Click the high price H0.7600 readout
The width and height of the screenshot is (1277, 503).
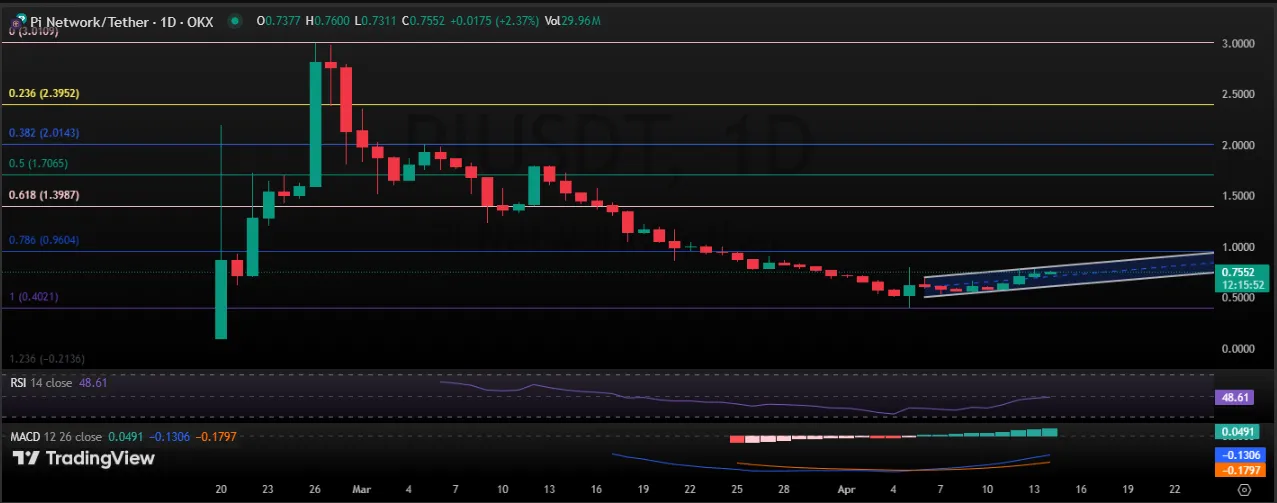329,20
